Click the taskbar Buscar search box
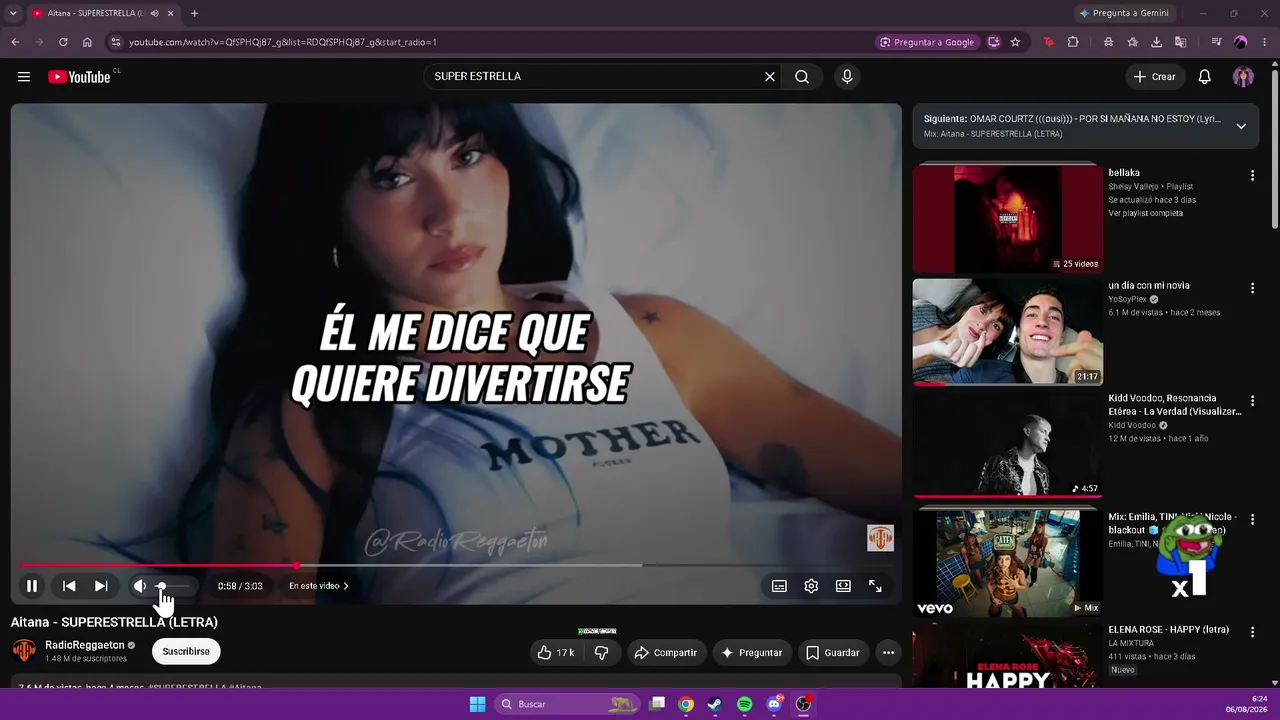The width and height of the screenshot is (1280, 720). (x=569, y=704)
